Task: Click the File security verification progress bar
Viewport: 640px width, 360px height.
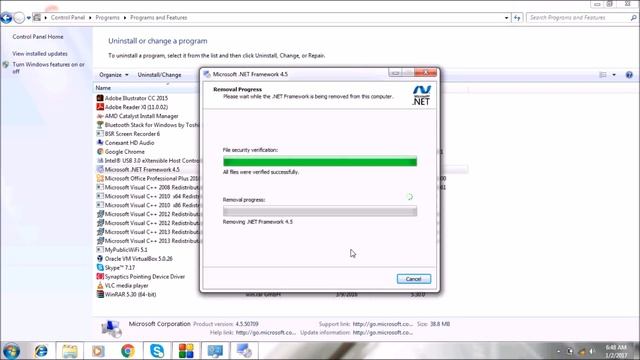Action: [320, 162]
